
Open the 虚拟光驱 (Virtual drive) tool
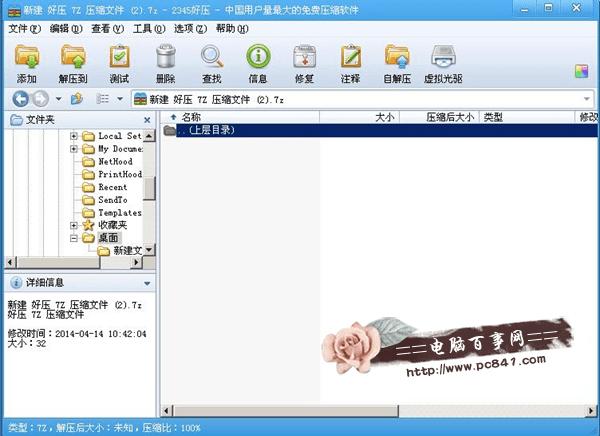tap(443, 57)
